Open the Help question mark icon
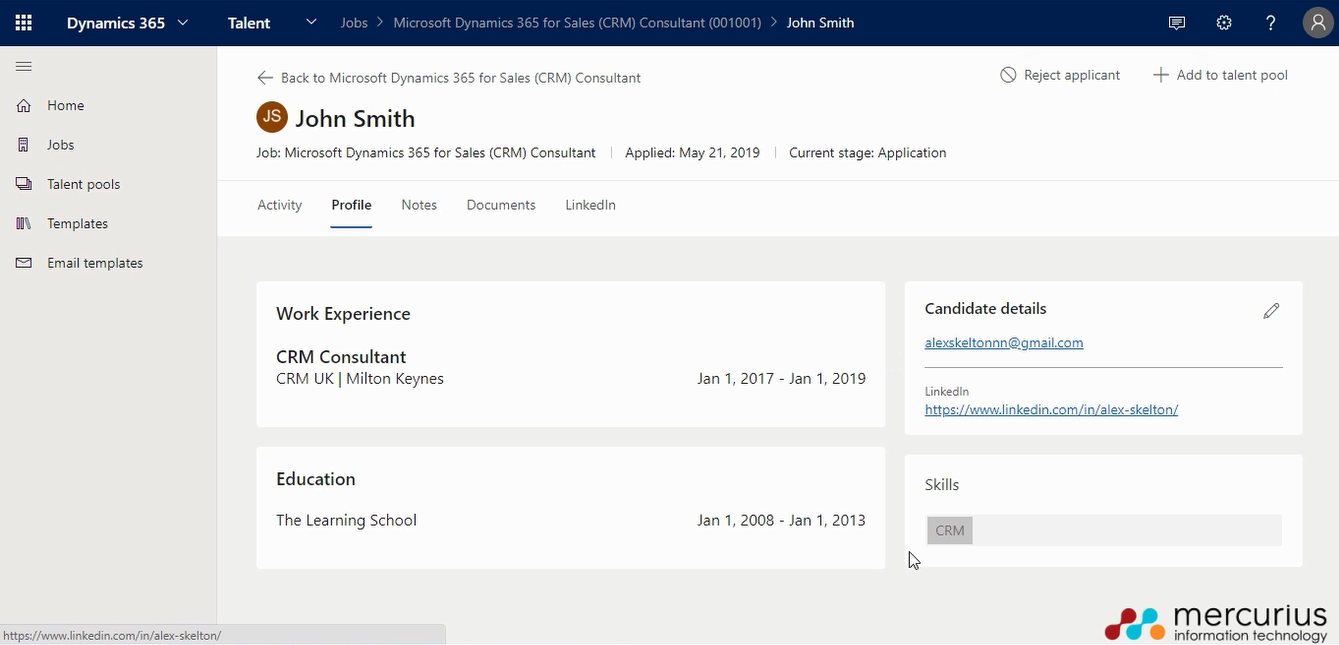This screenshot has height=645, width=1339. [x=1271, y=23]
